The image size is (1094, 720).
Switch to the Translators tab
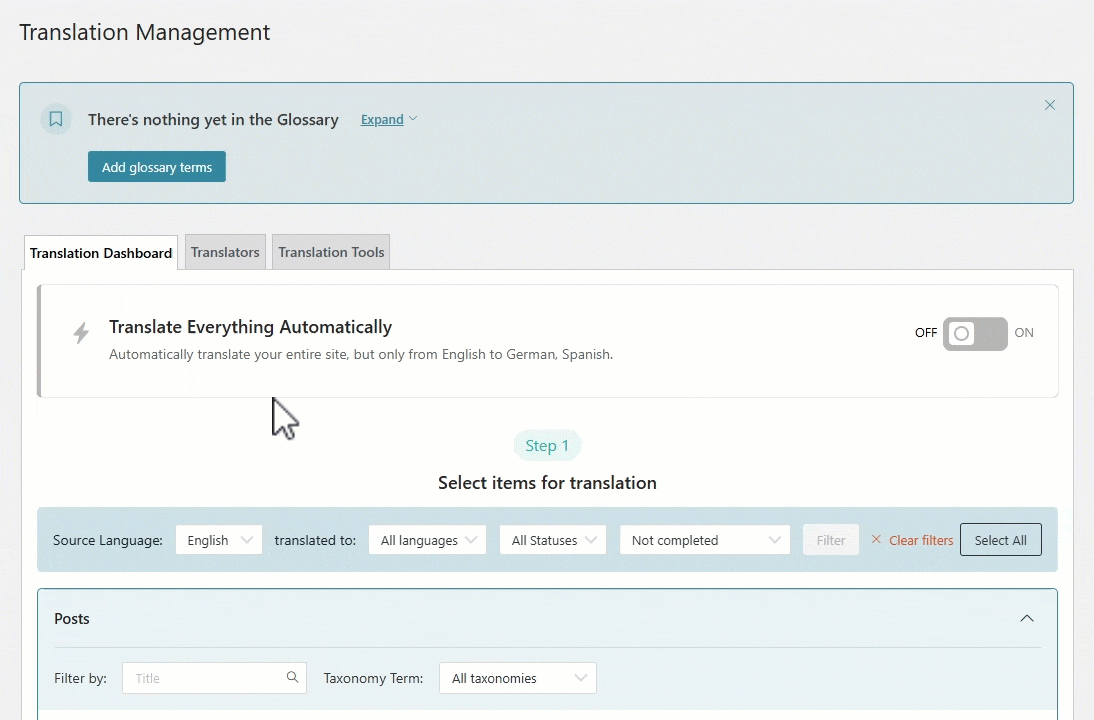[x=225, y=253]
